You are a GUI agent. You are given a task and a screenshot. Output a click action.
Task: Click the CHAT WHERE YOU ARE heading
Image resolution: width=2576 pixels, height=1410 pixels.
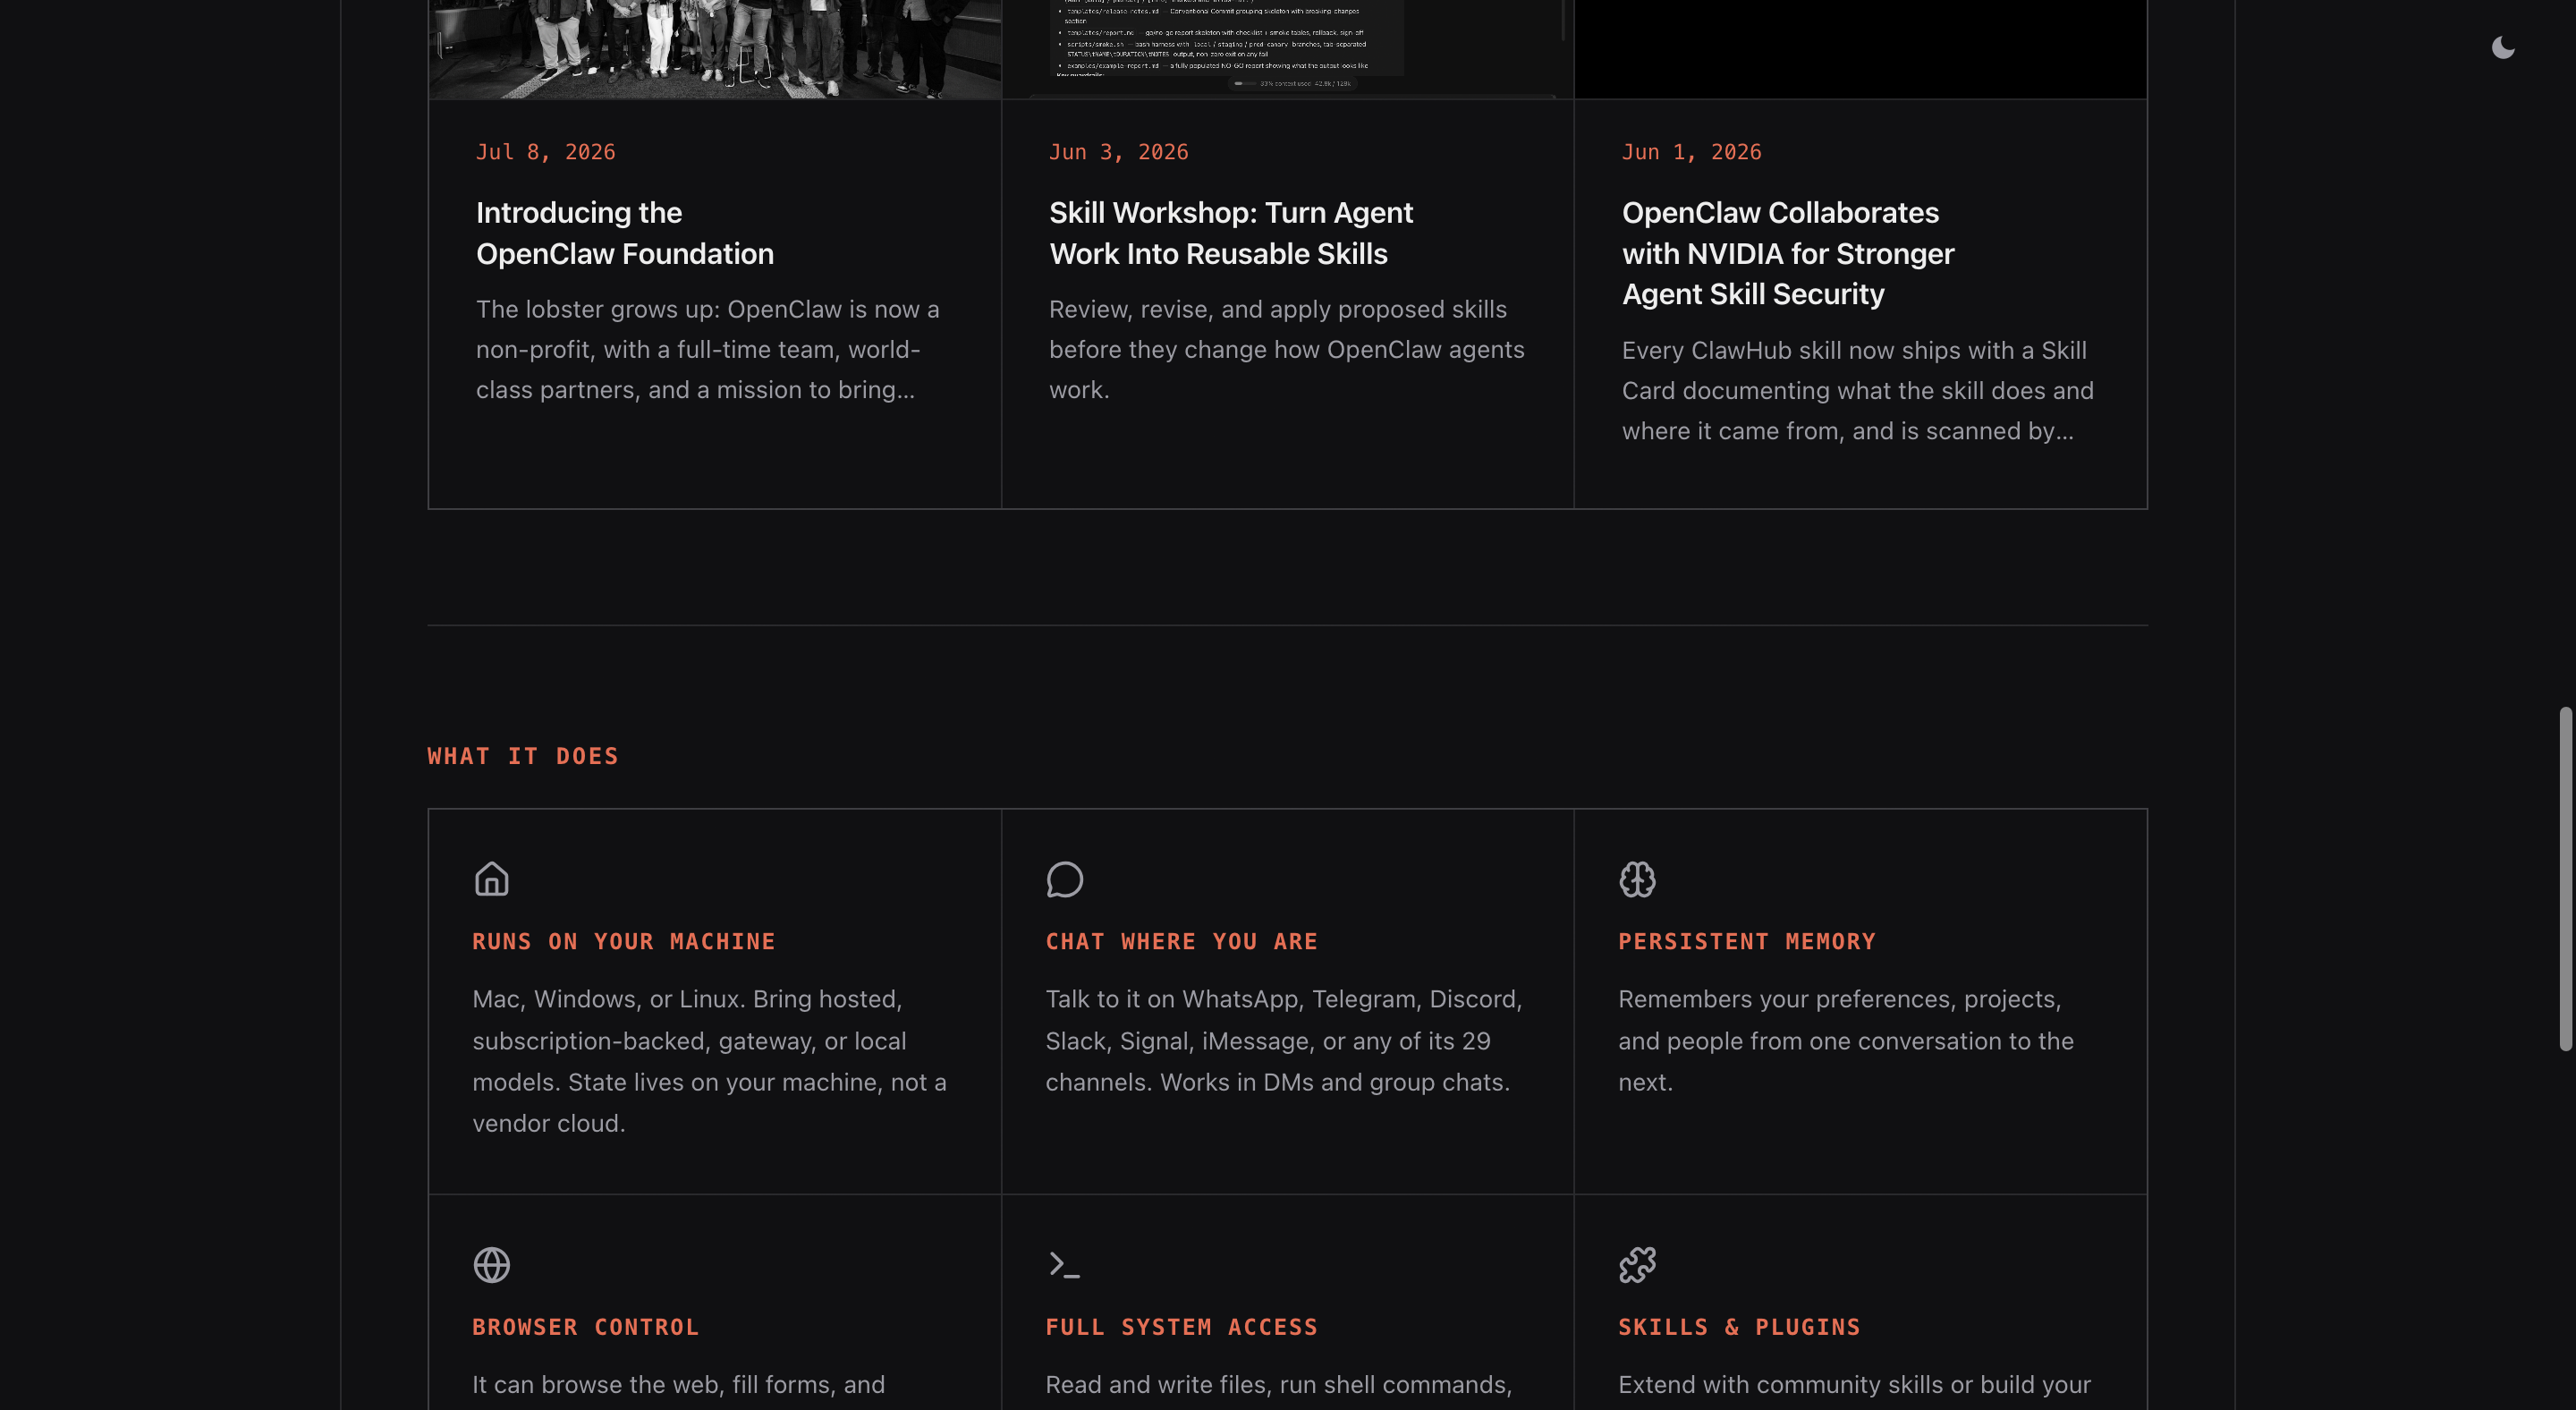point(1182,942)
